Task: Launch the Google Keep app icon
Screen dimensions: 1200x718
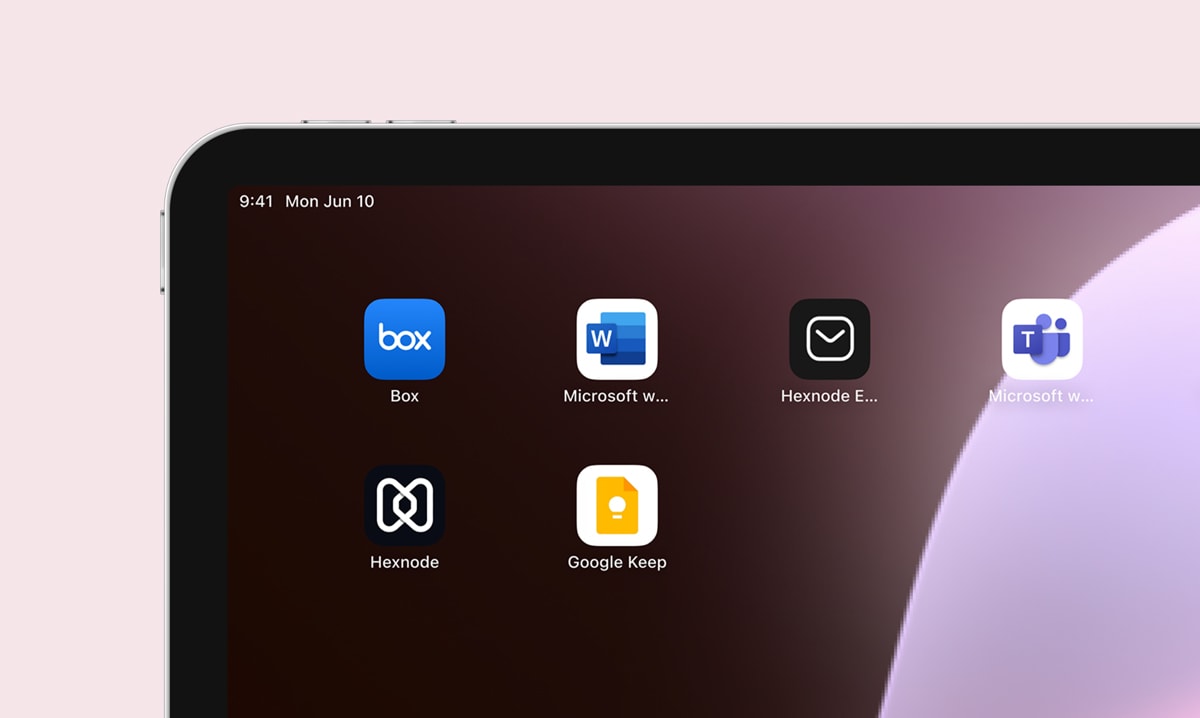Action: click(617, 505)
